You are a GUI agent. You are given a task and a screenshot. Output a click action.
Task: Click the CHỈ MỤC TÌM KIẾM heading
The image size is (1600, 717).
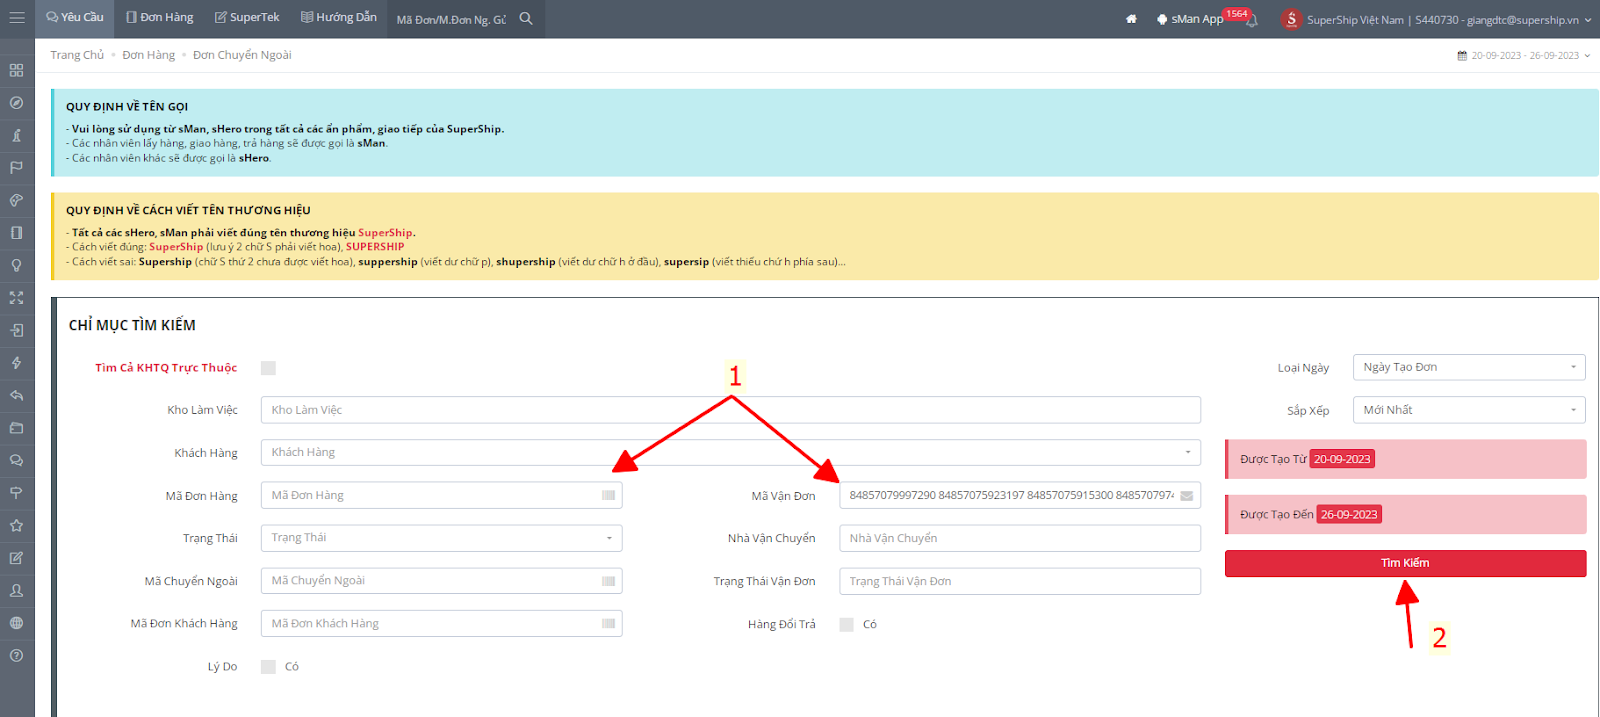132,325
